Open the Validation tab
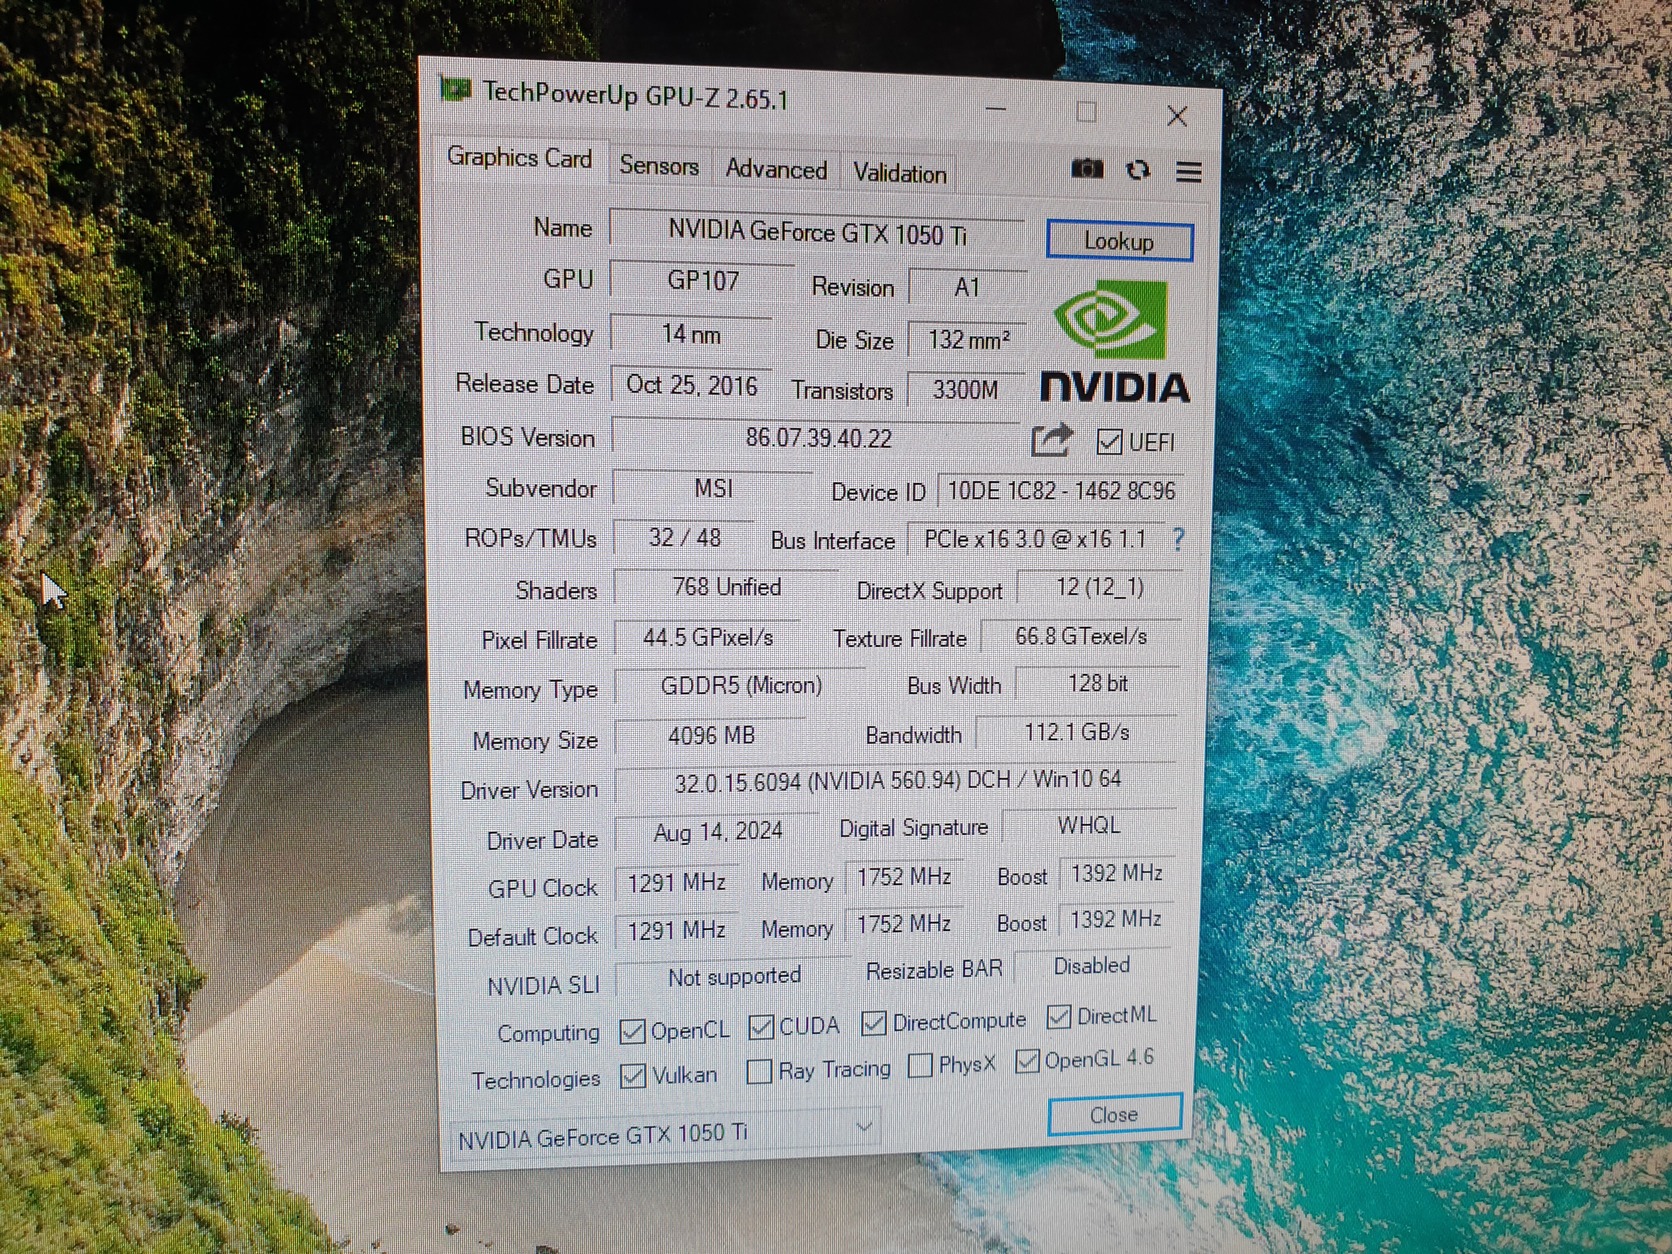 click(900, 173)
